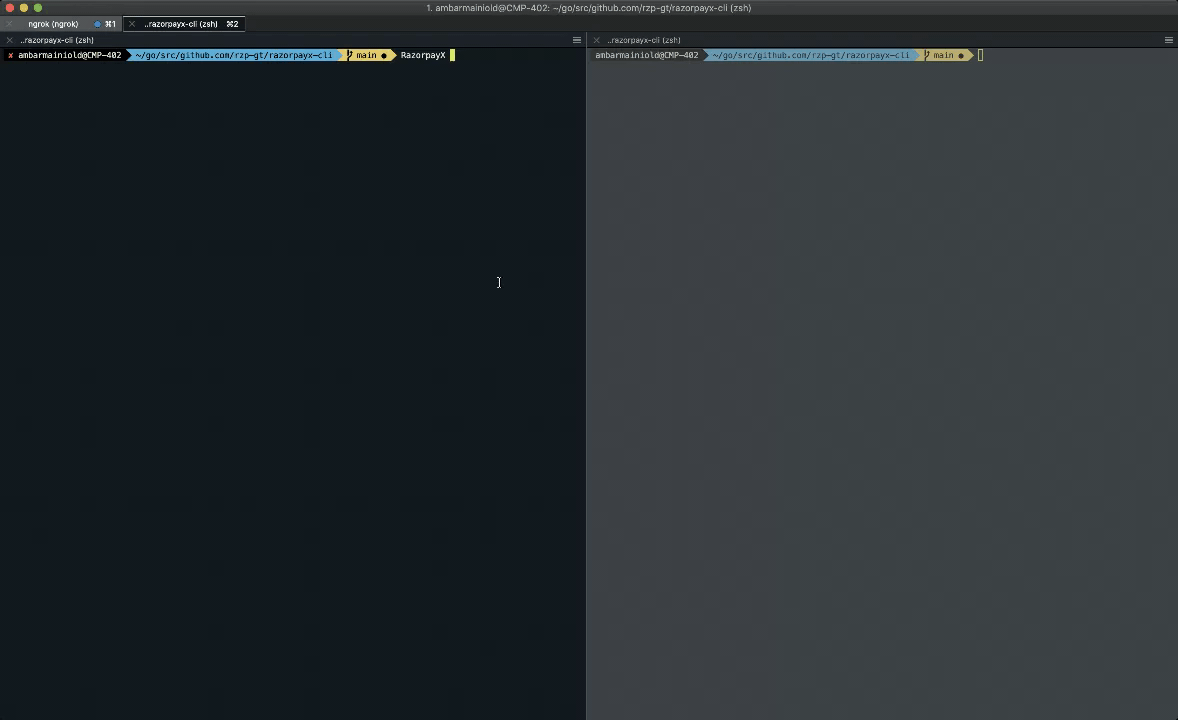Open the right pane's hamburger menu
The width and height of the screenshot is (1178, 720).
click(1169, 40)
